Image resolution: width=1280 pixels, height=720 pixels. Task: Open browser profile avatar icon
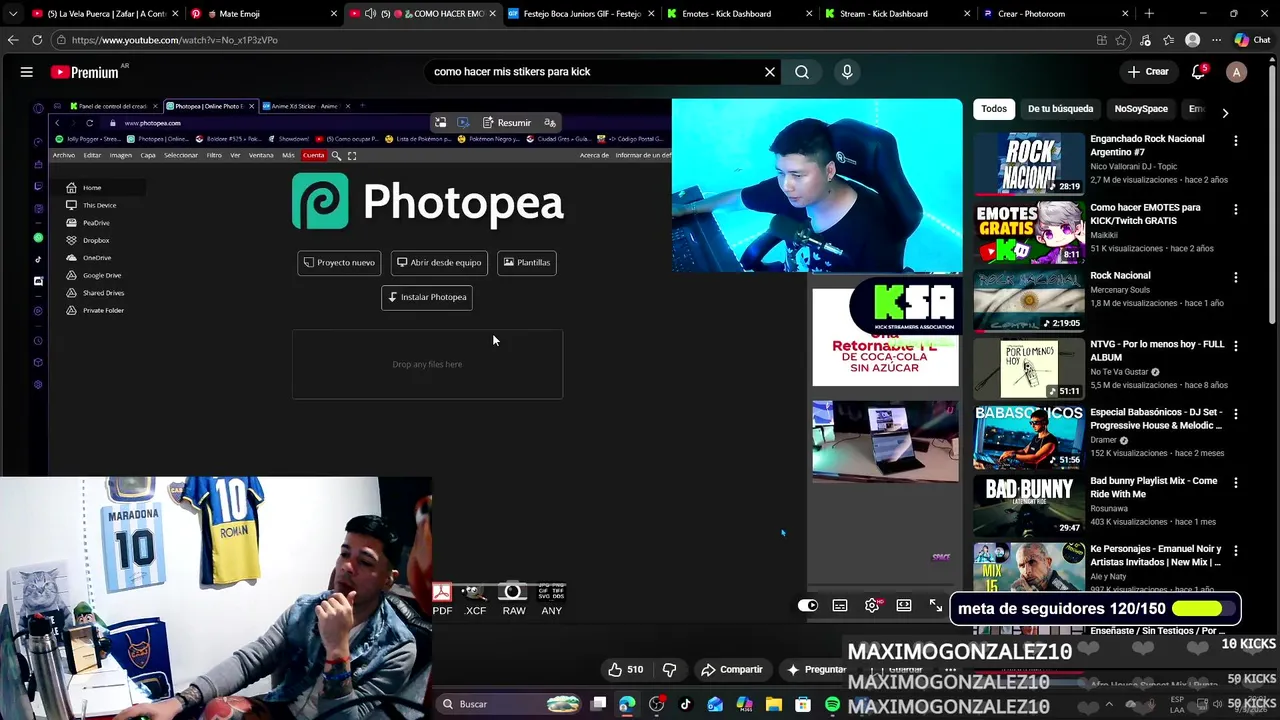click(1192, 40)
